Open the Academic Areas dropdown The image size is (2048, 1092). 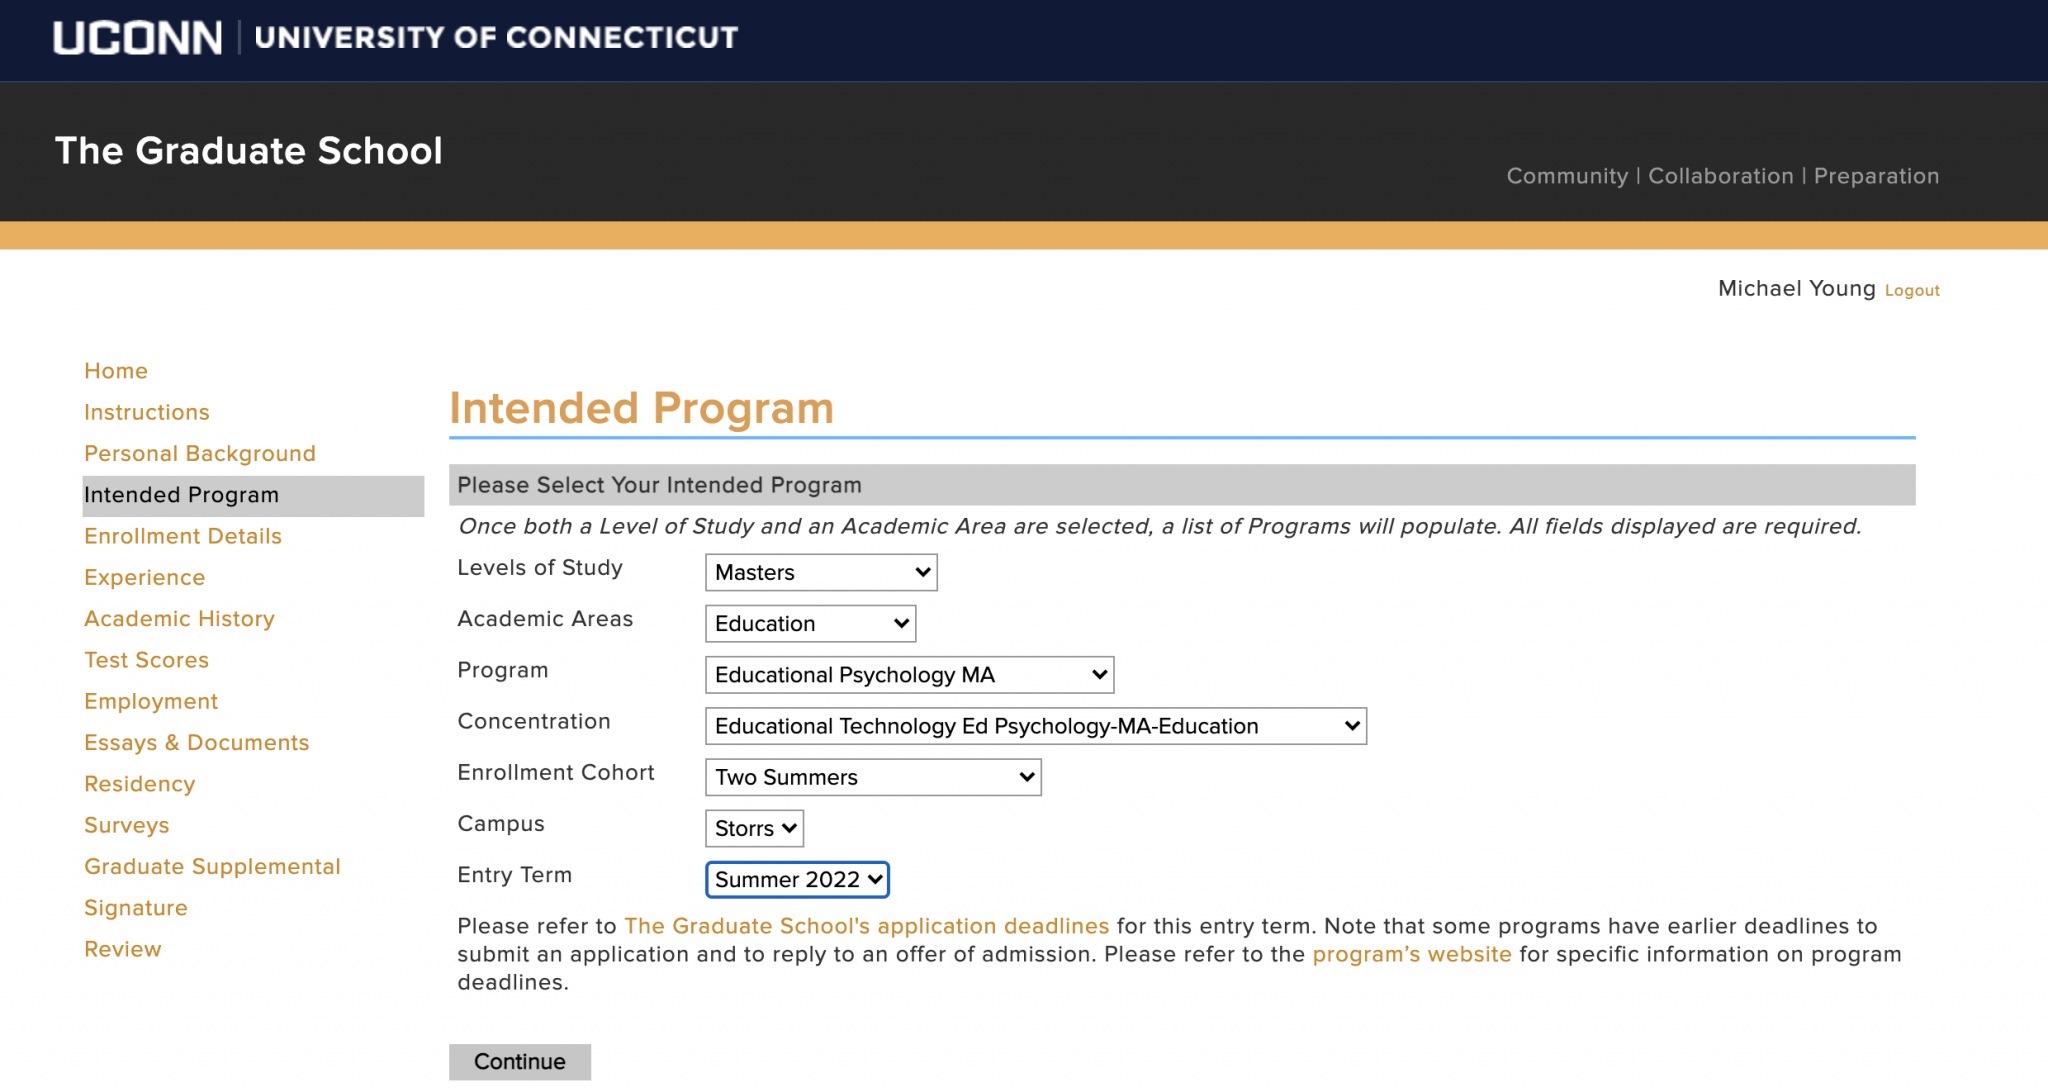pyautogui.click(x=809, y=623)
